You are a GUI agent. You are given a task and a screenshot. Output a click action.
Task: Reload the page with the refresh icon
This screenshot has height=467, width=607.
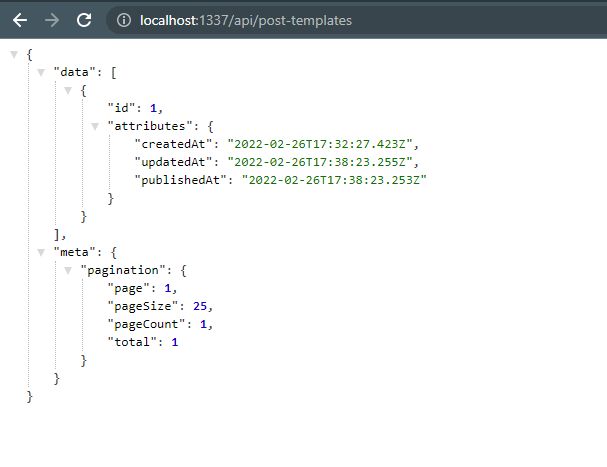pyautogui.click(x=84, y=20)
